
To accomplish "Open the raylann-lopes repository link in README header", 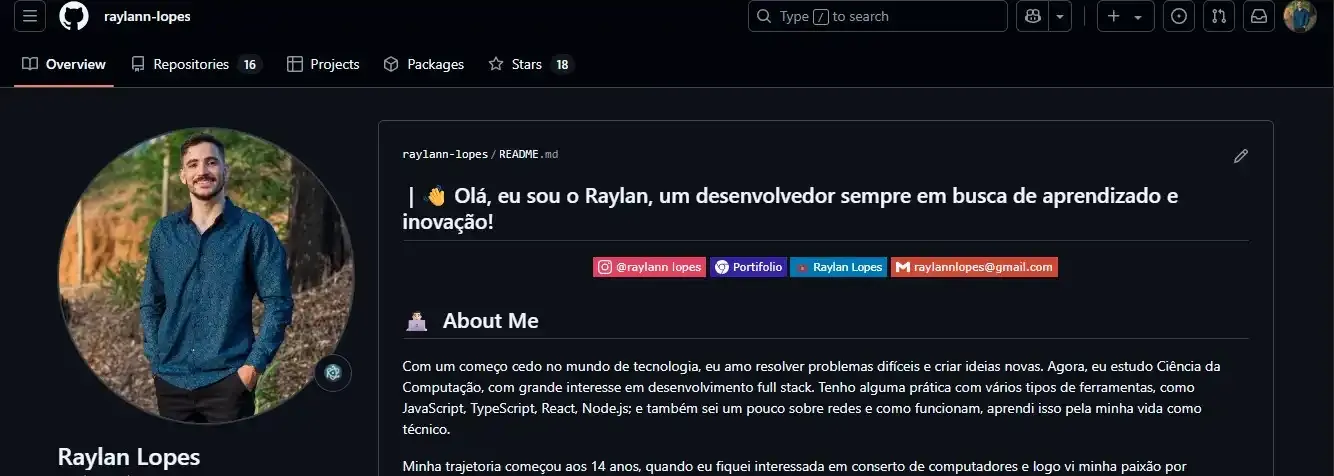I will [x=445, y=154].
